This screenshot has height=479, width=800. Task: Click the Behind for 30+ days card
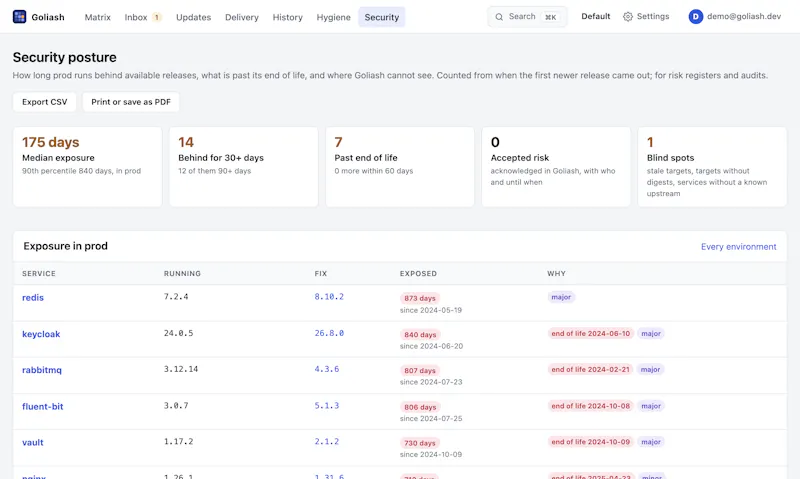(x=243, y=167)
